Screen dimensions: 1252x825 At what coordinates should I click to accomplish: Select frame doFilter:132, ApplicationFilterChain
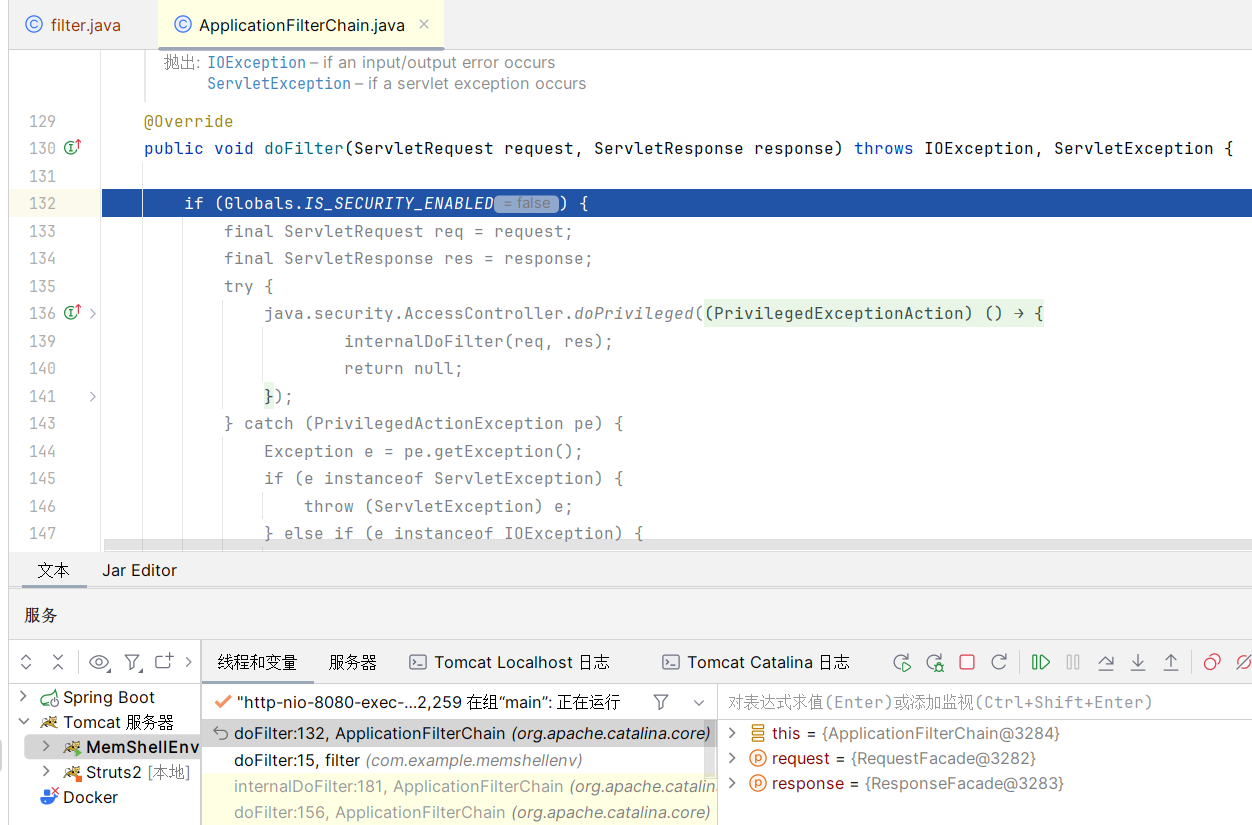pos(459,733)
